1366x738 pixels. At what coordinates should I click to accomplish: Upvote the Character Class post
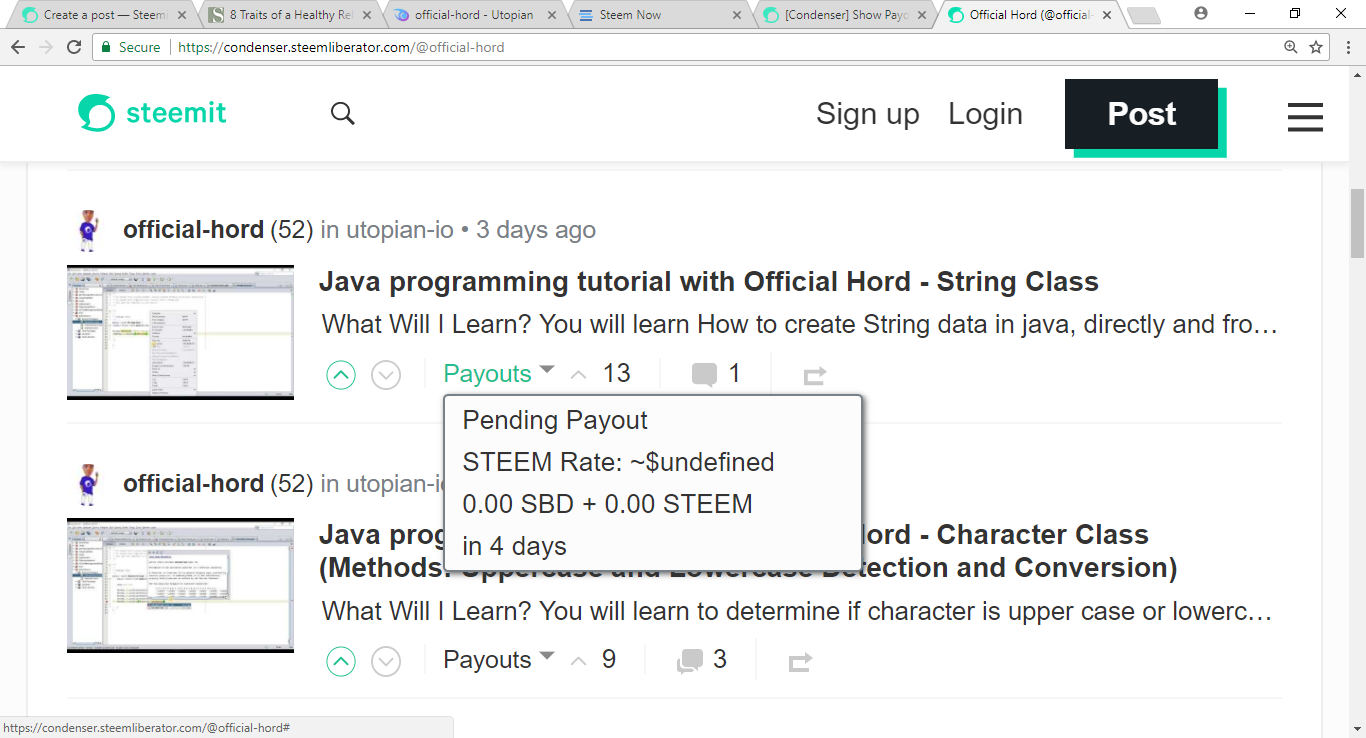(341, 661)
